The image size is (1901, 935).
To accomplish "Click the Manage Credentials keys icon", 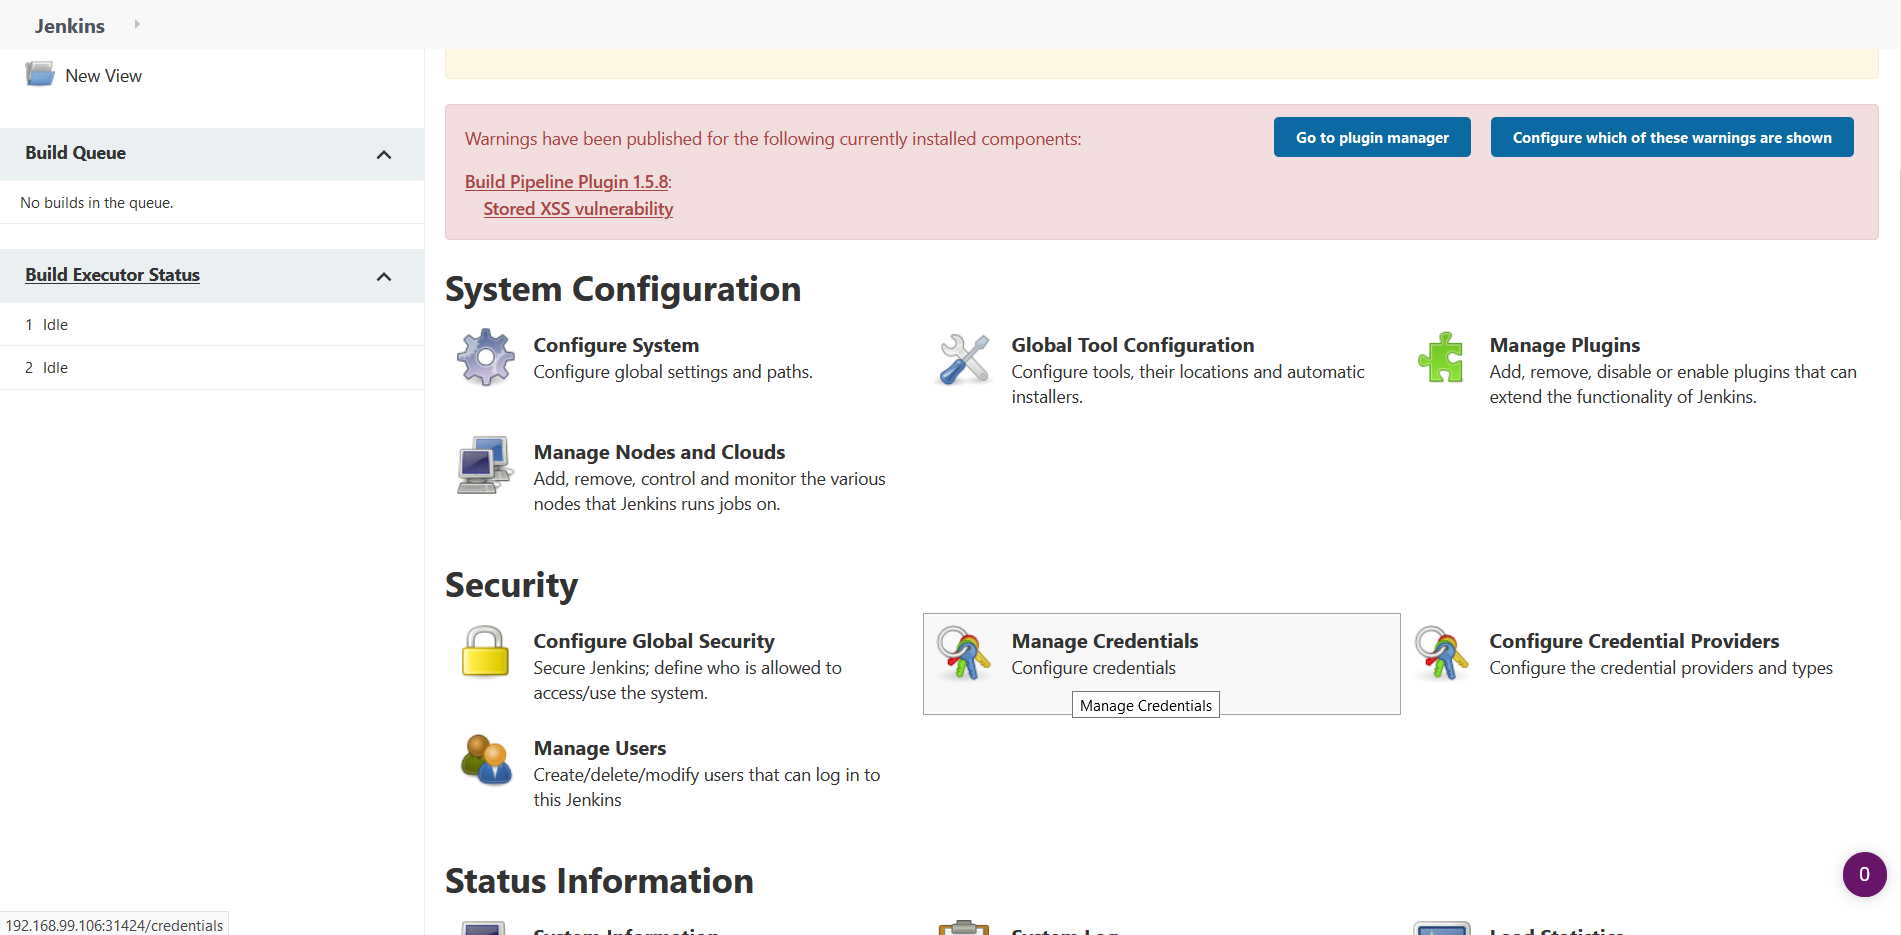I will click(964, 653).
